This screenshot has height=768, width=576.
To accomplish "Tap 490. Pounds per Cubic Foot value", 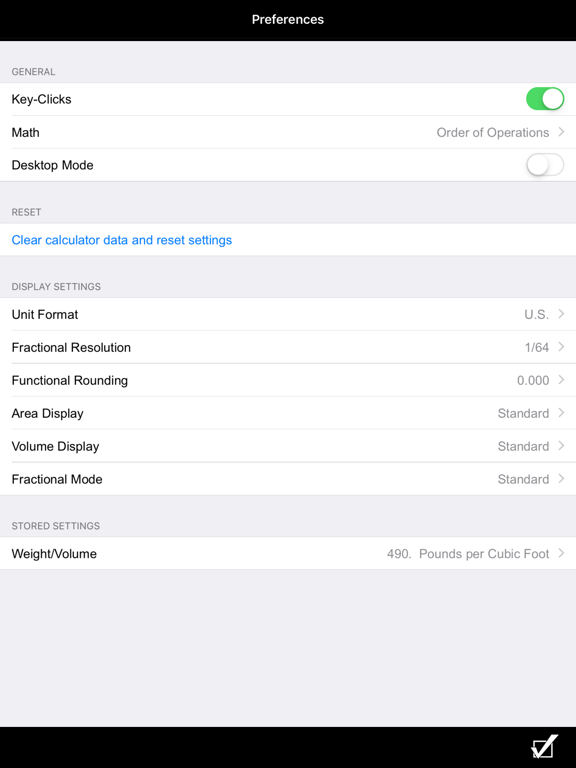I will [468, 554].
